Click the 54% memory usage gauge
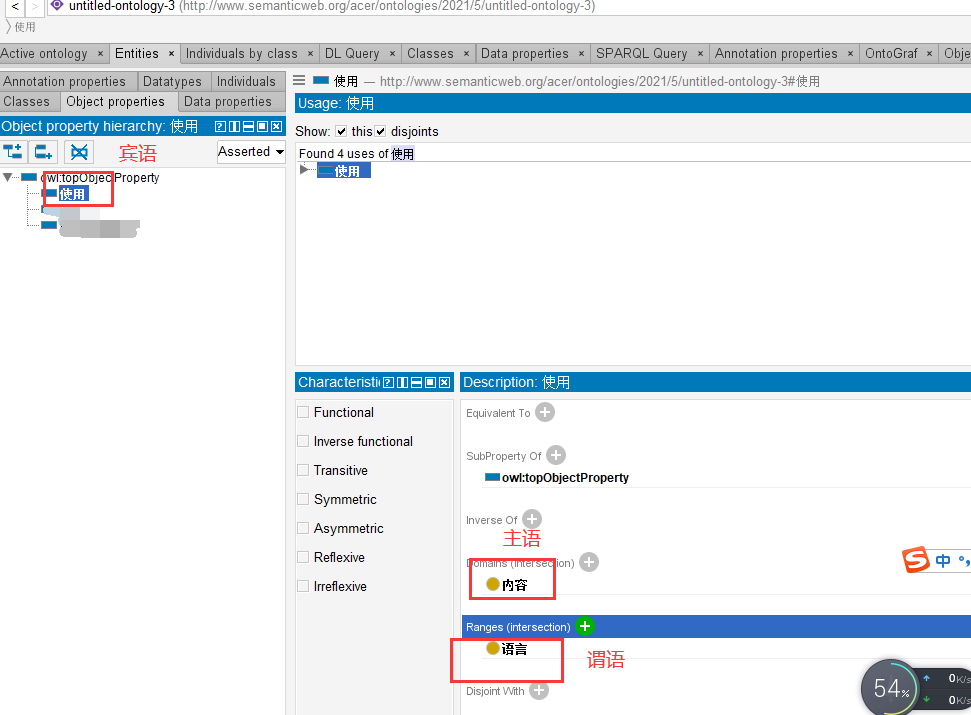The height and width of the screenshot is (715, 971). pos(890,688)
